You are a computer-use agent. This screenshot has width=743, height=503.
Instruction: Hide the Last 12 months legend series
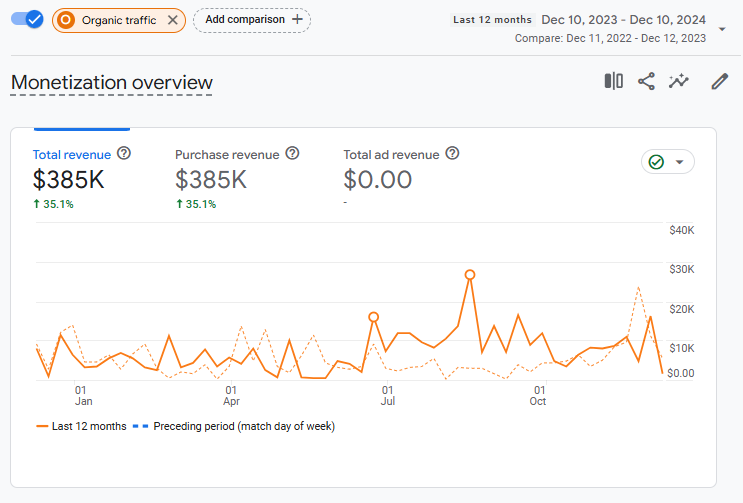pyautogui.click(x=81, y=426)
